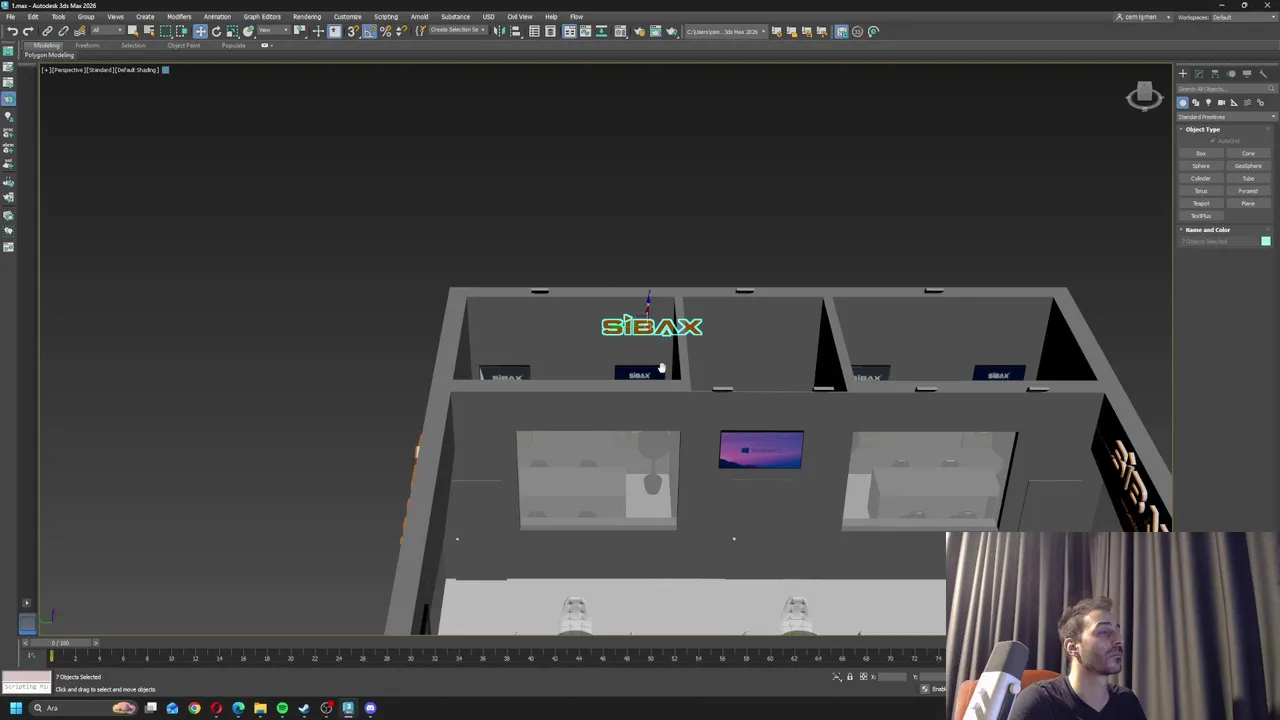The width and height of the screenshot is (1280, 720).
Task: Click the object name field showing 7 Objects Selected
Action: coord(1218,241)
